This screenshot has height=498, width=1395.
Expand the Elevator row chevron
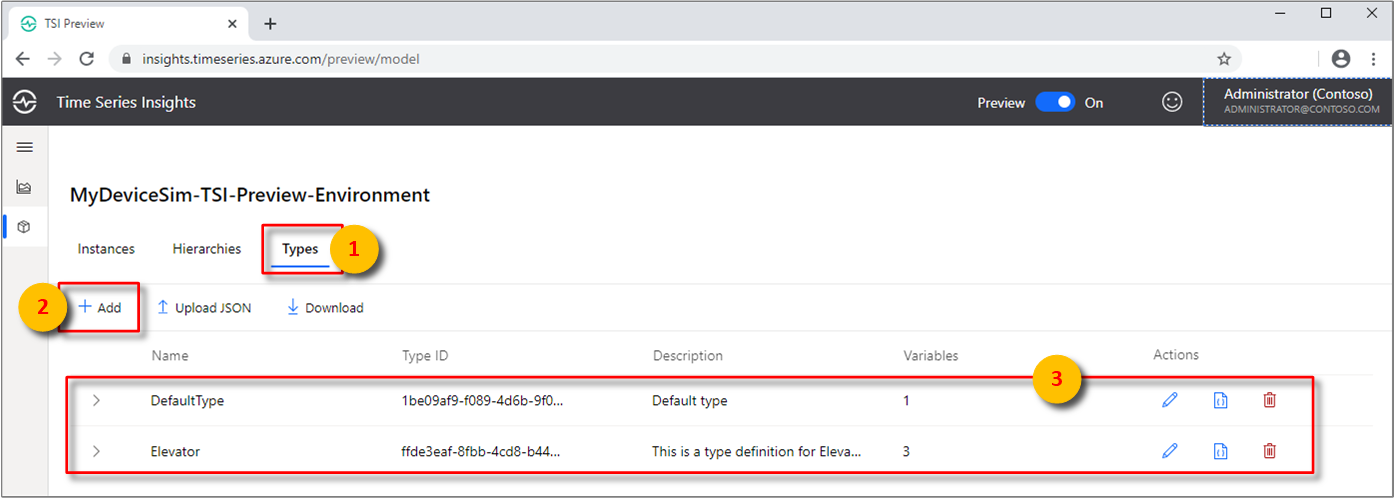96,451
